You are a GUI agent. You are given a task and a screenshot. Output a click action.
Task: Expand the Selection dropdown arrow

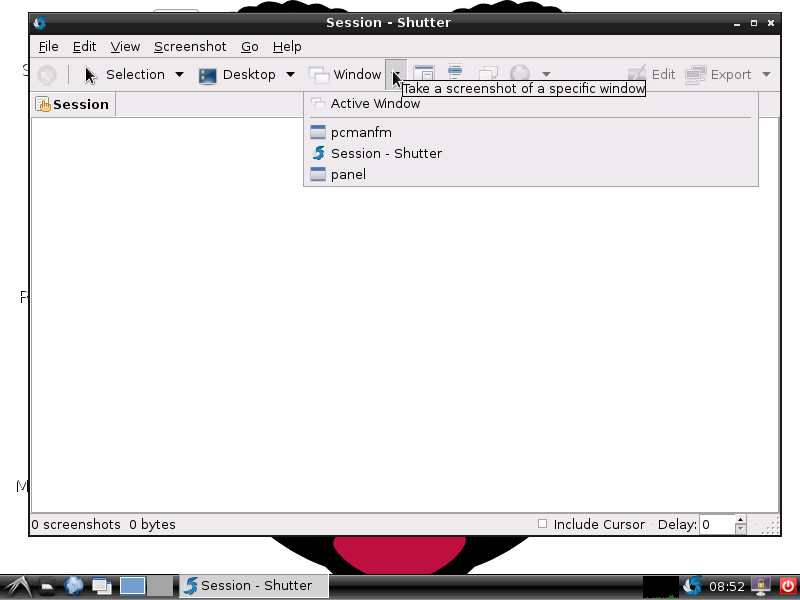tap(180, 74)
